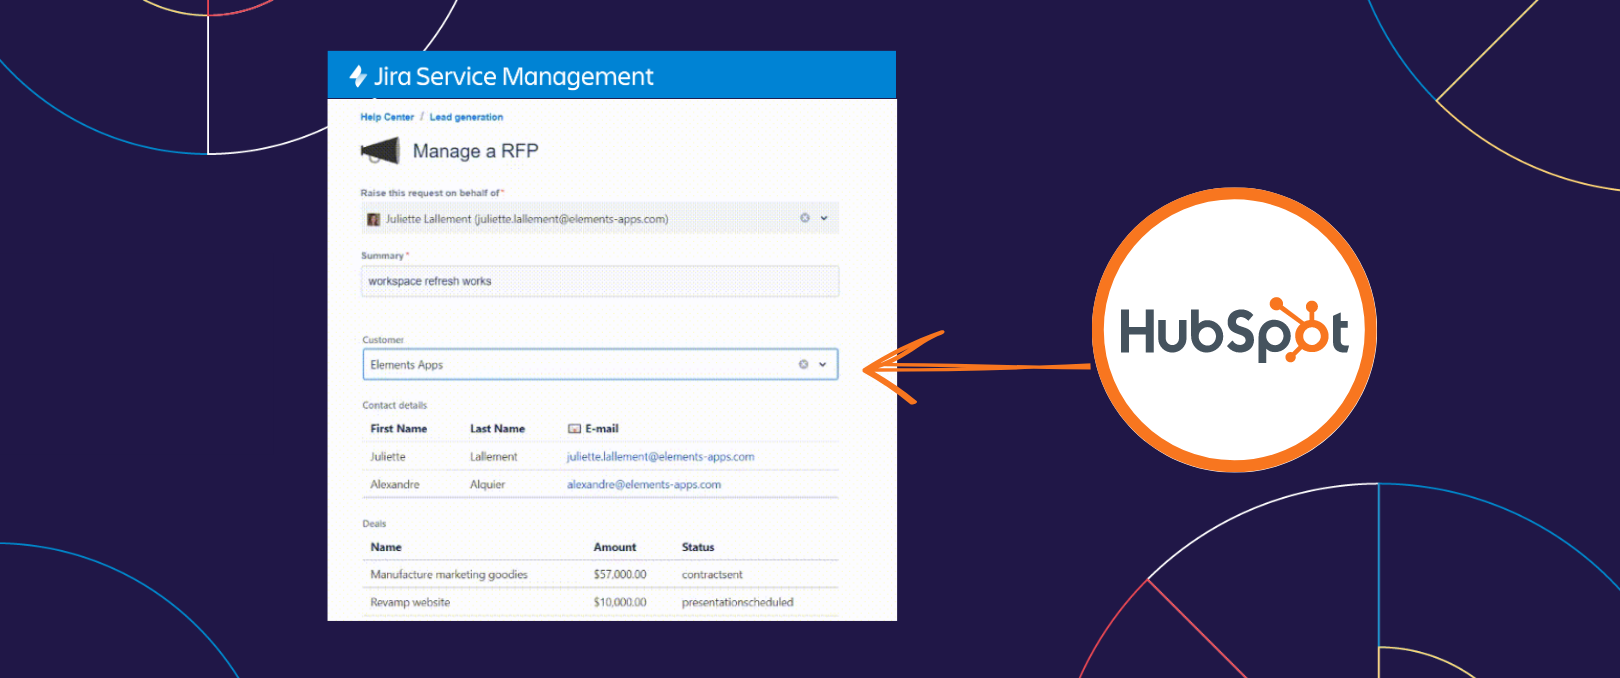Click the 'contractsent' status cell

click(712, 575)
